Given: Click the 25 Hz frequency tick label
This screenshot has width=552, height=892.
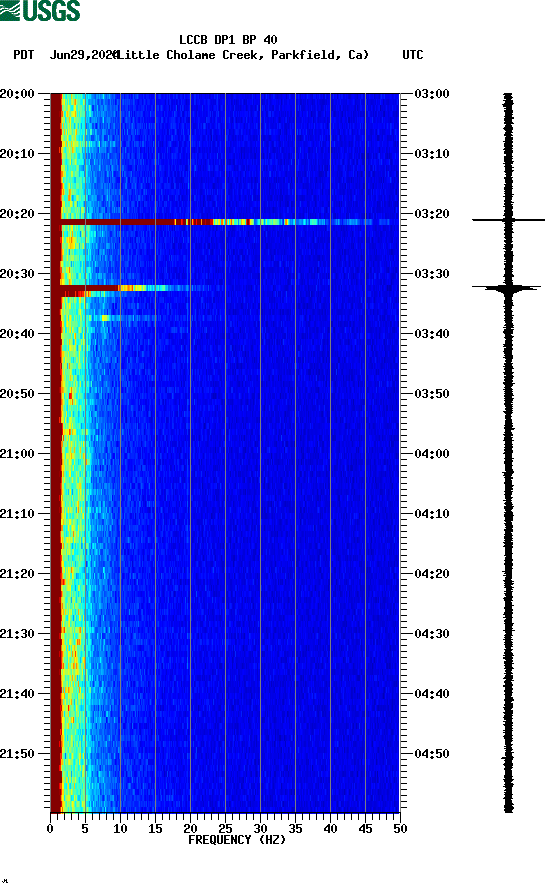Looking at the screenshot, I should 225,829.
